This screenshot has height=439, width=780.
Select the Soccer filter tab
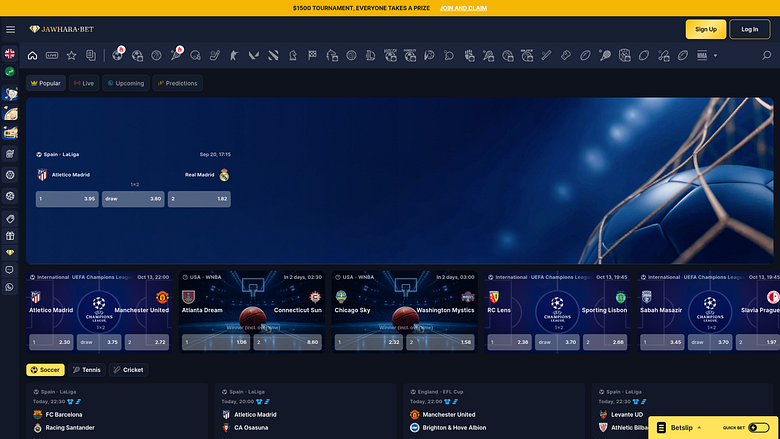pos(45,369)
